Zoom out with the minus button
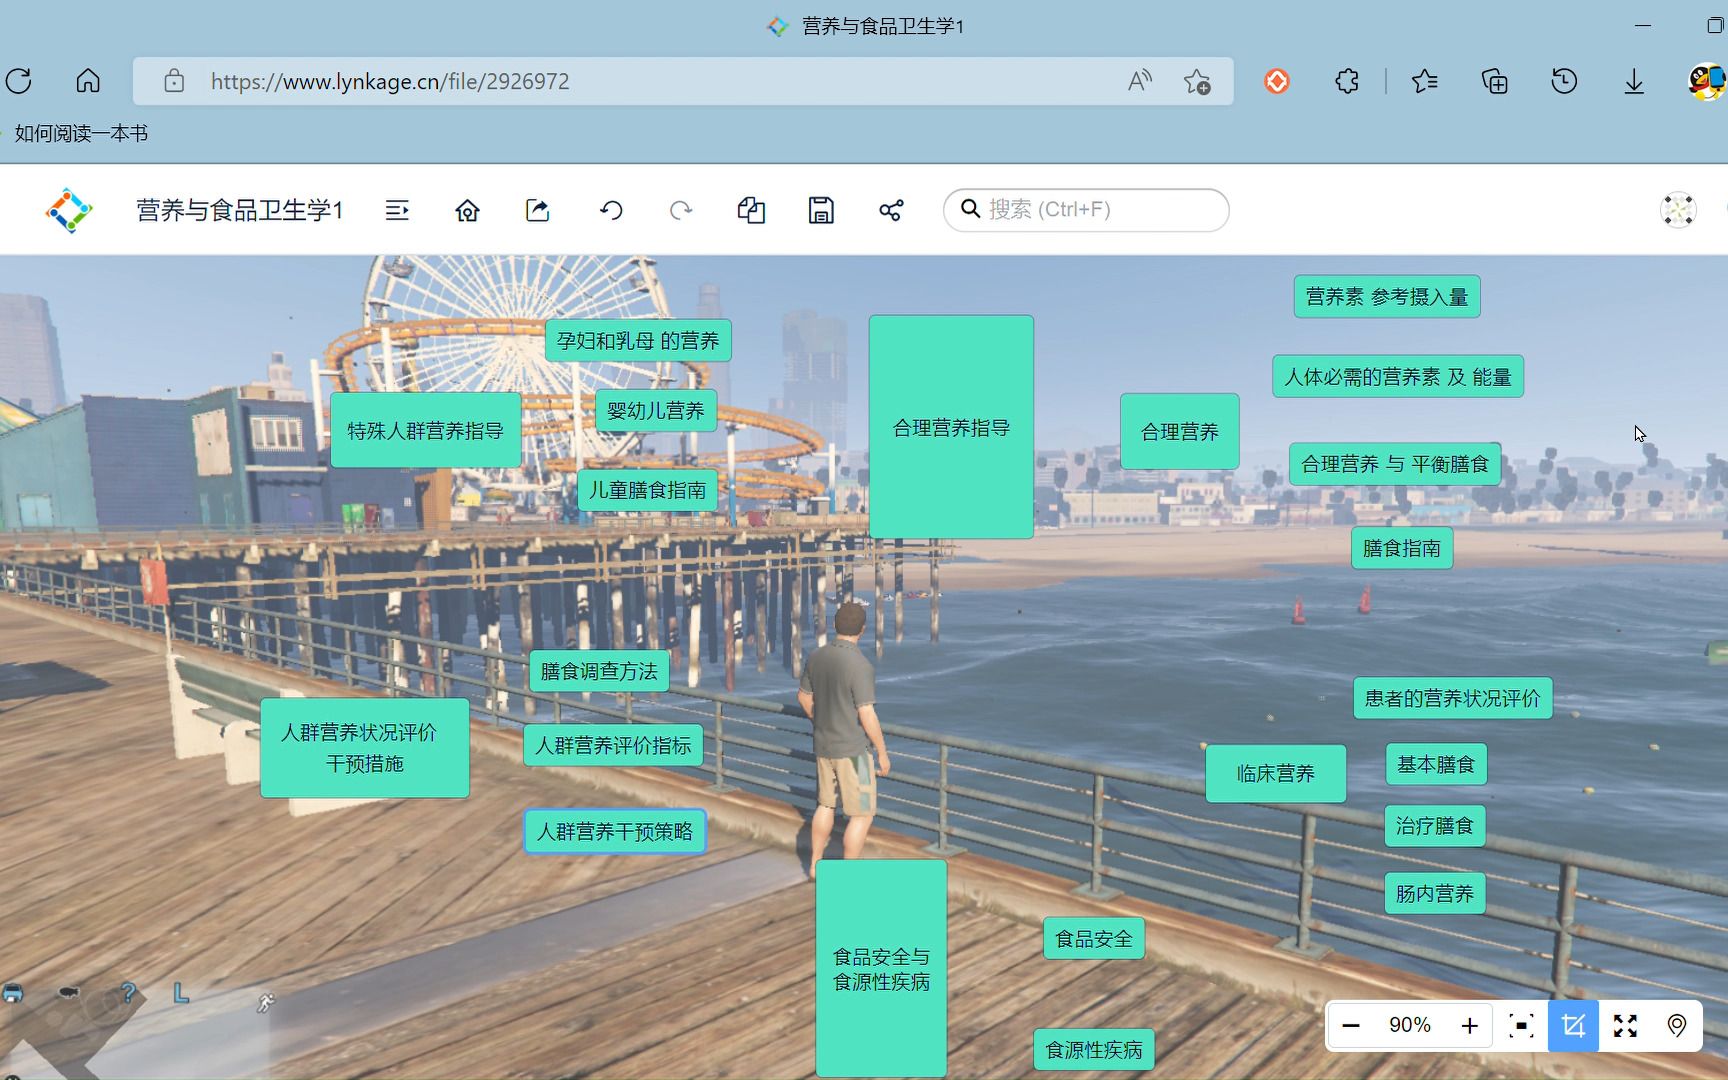 [1351, 1026]
